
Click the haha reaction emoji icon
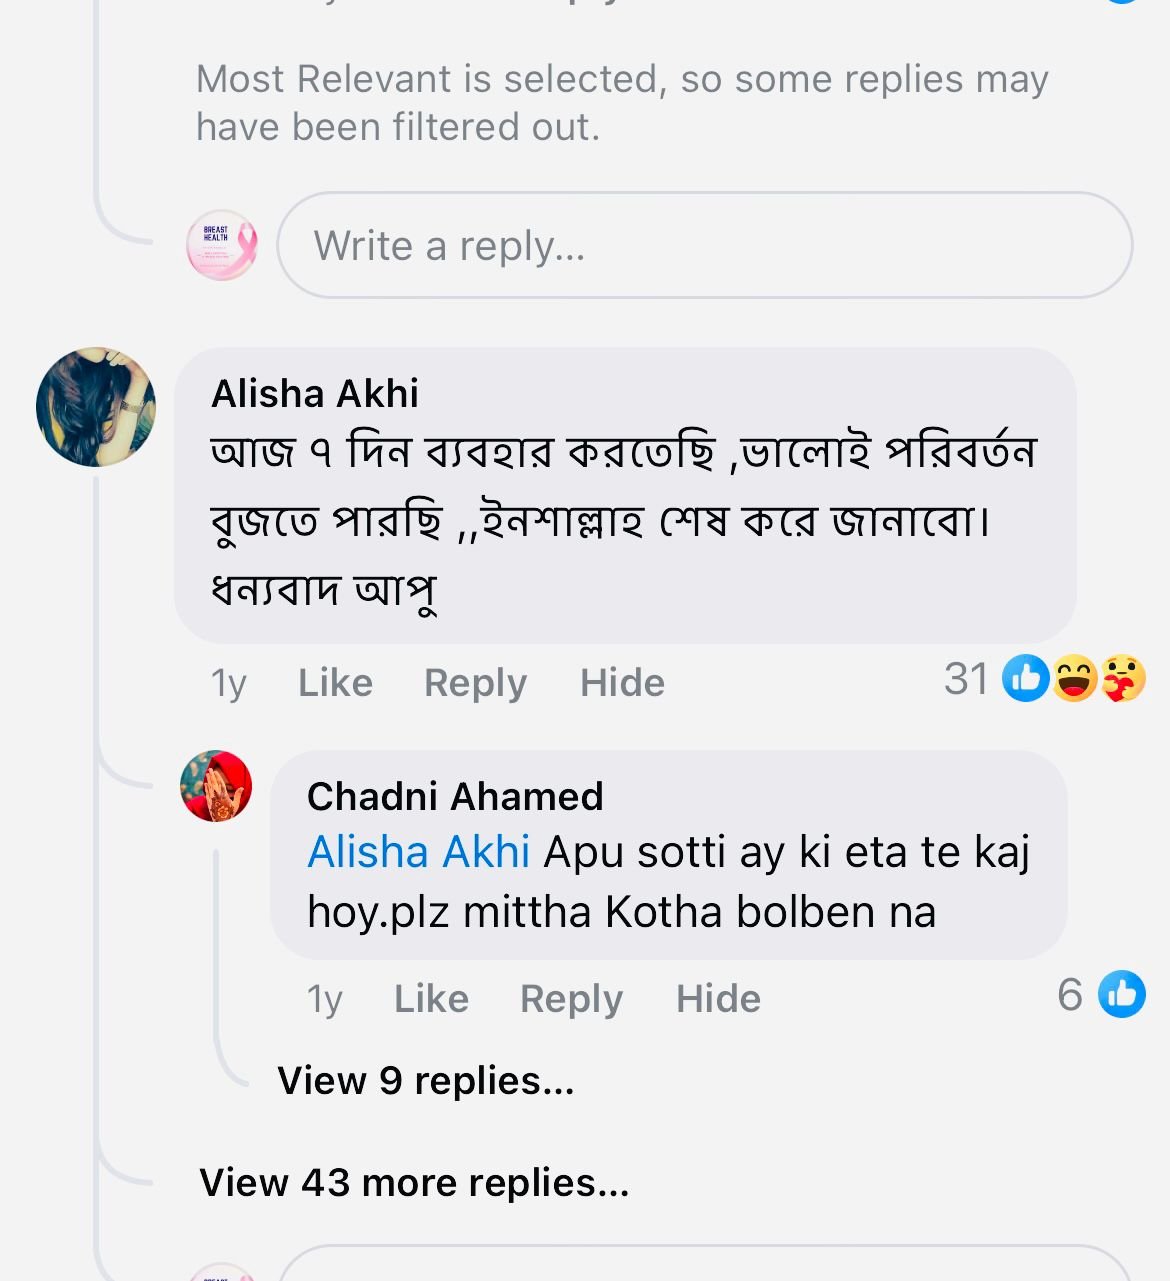point(1075,679)
